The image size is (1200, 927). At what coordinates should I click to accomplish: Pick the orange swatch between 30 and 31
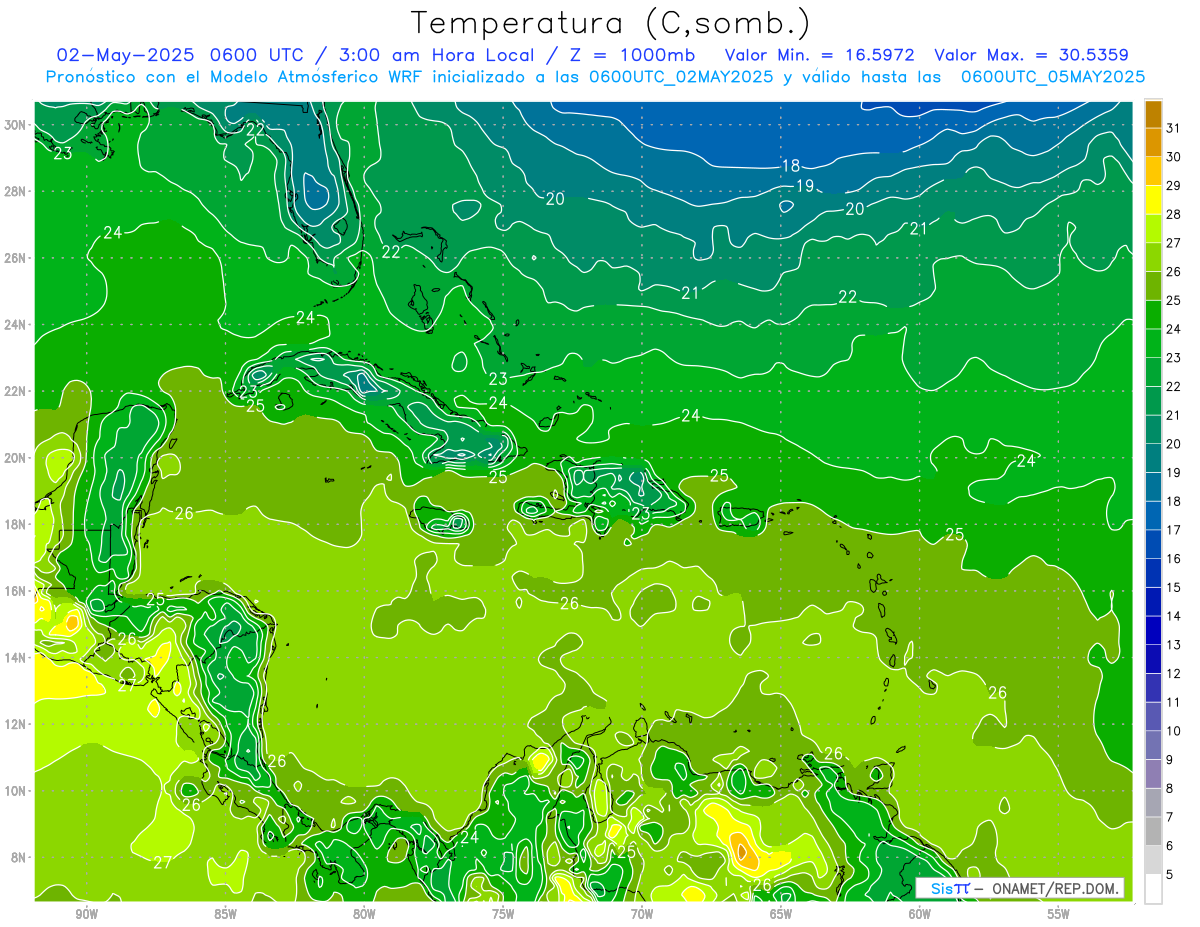point(1154,141)
